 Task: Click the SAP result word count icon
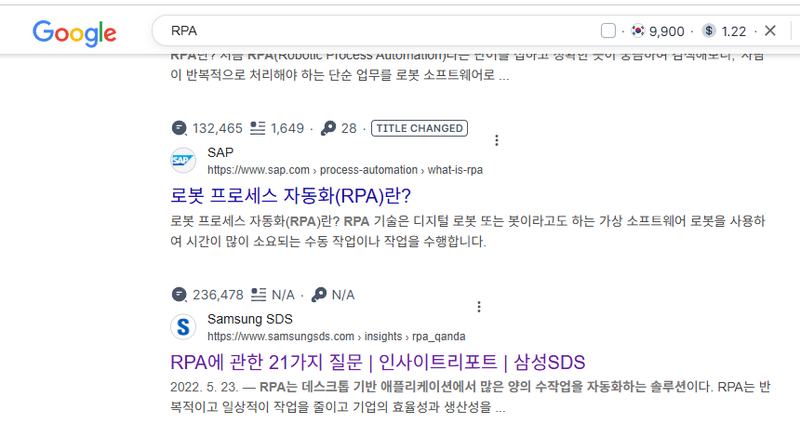click(x=258, y=128)
